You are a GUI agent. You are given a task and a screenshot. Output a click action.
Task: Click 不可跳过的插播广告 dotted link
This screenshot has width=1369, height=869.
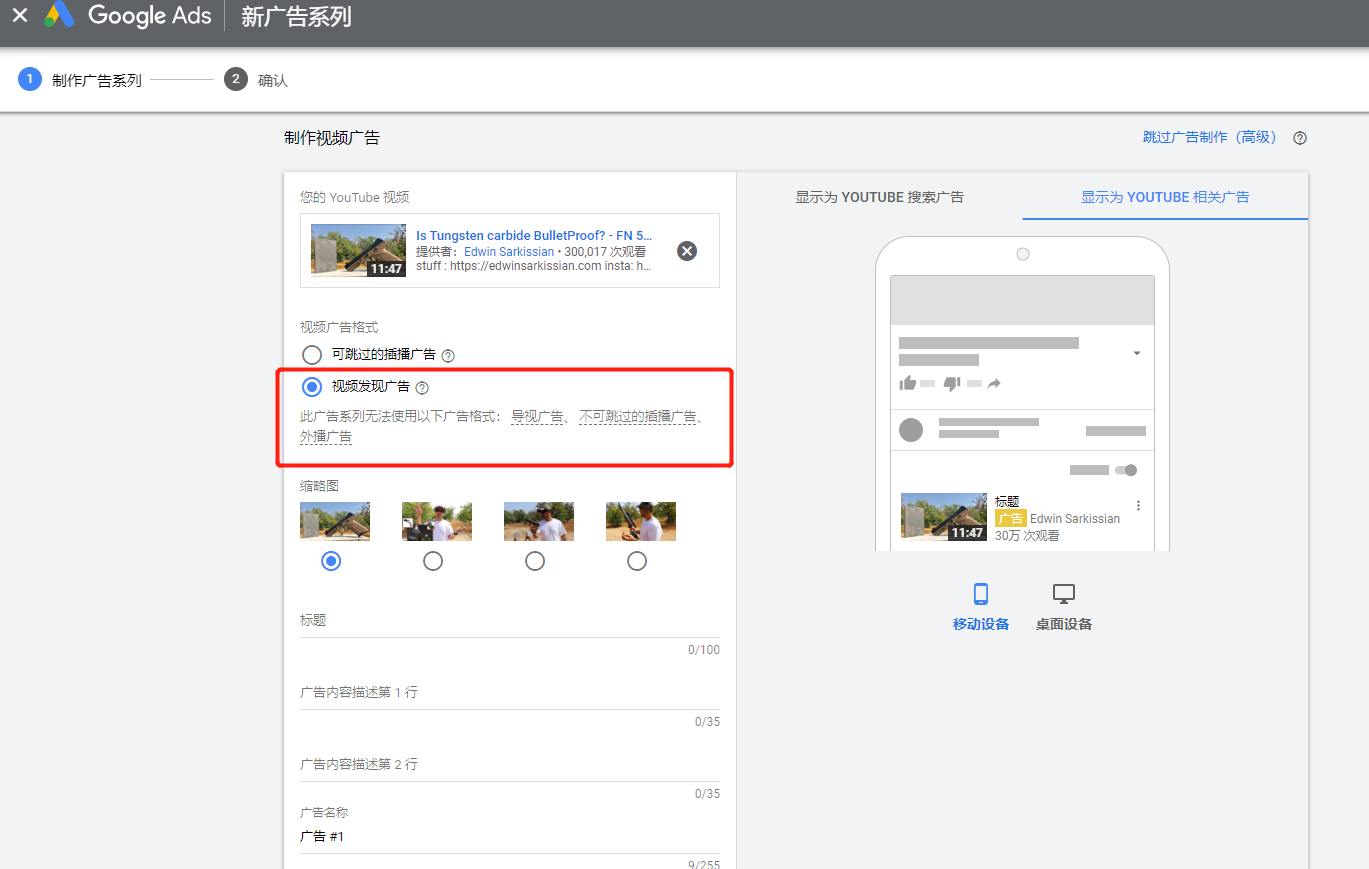coord(638,416)
